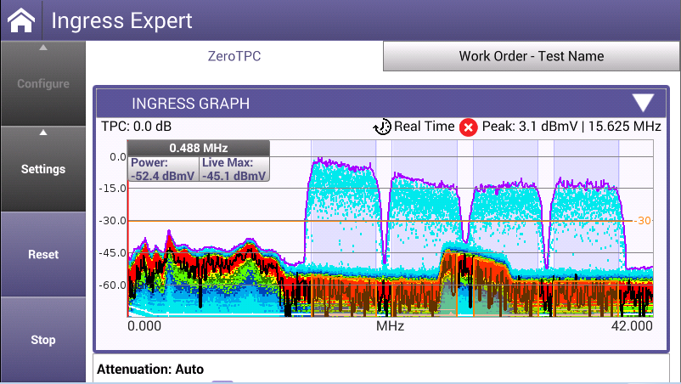This screenshot has width=681, height=384.
Task: Open the Work Order - Test Name tab
Action: point(531,56)
